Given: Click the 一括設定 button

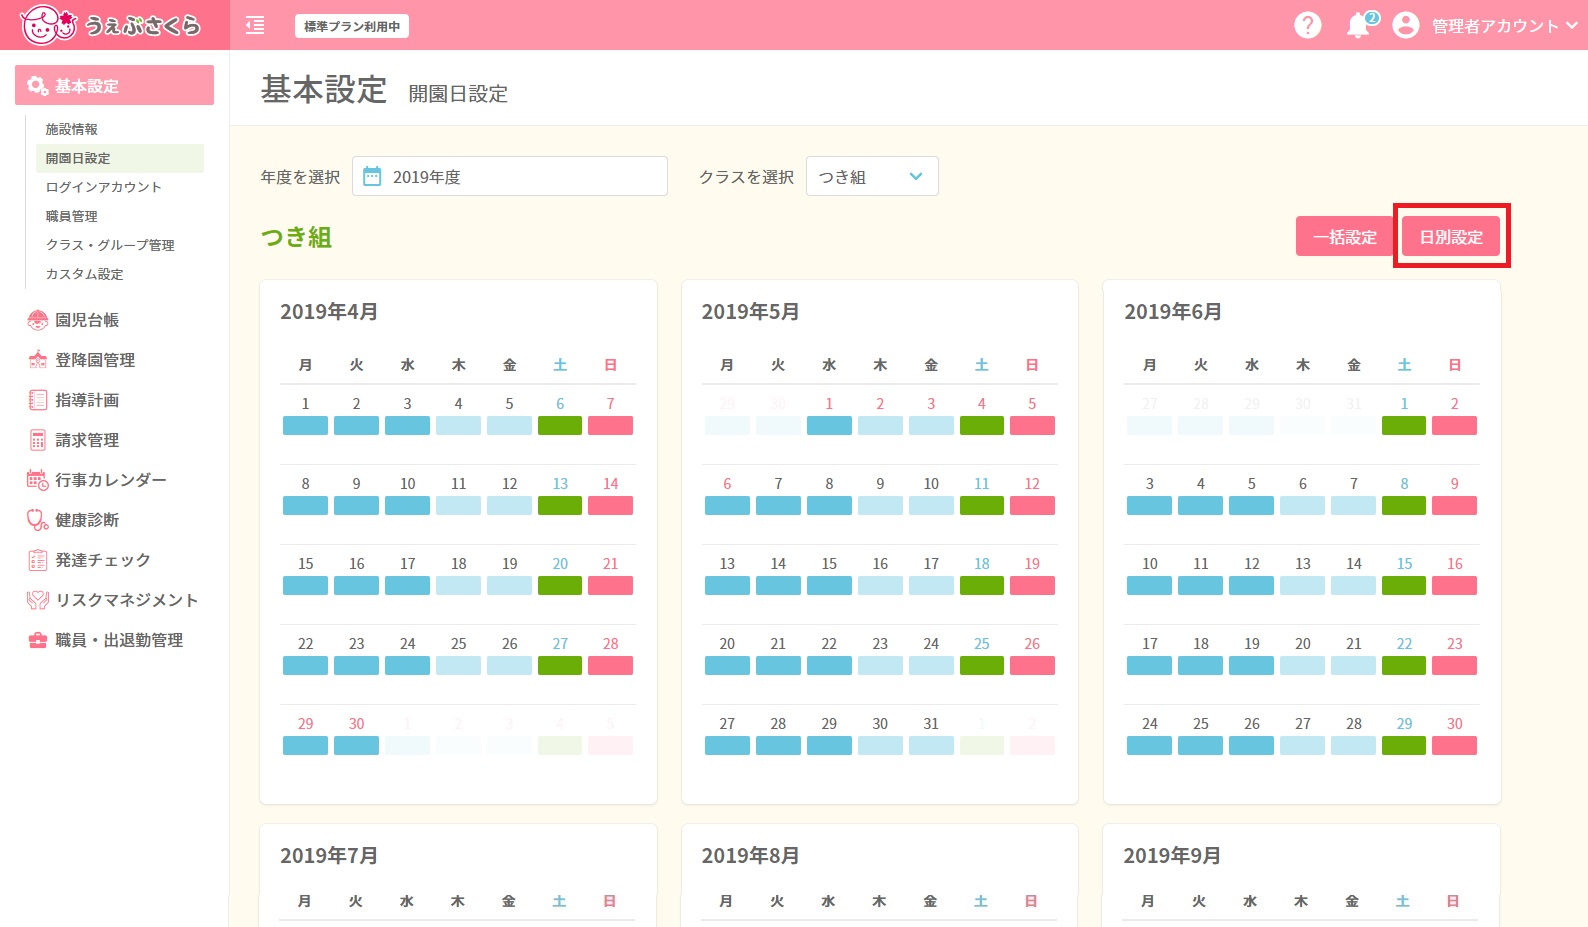Looking at the screenshot, I should click(x=1345, y=236).
